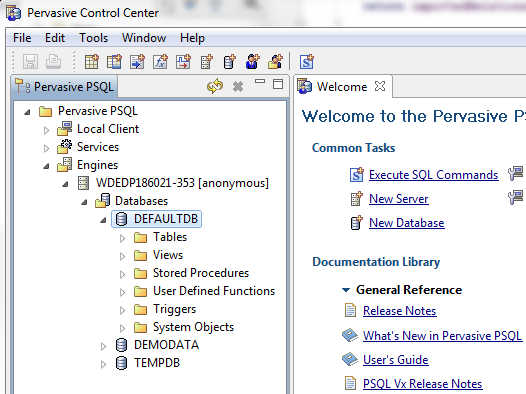
Task: Select the DEMODATA database in tree
Action: click(166, 345)
